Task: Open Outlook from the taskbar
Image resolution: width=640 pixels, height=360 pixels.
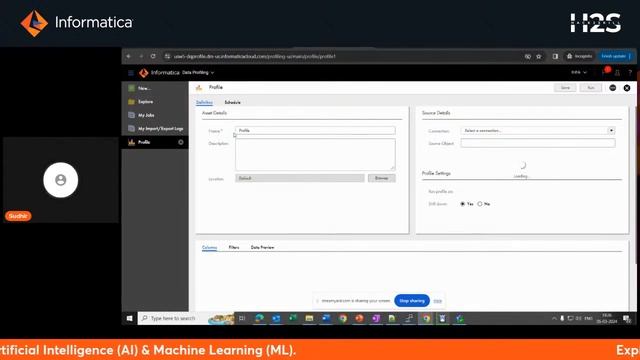Action: tap(276, 318)
